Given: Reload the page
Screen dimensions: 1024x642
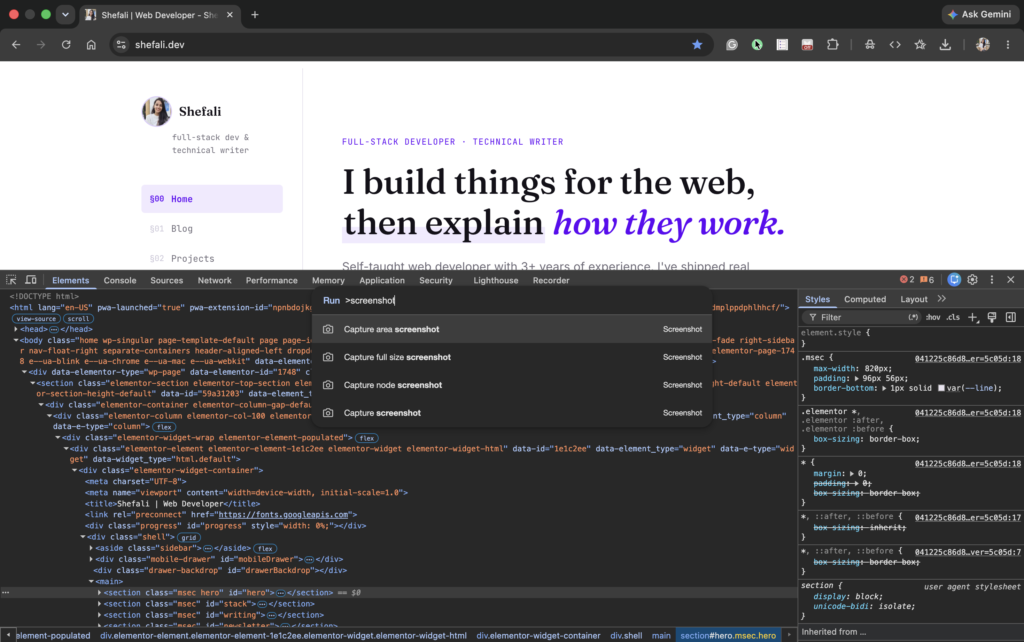Looking at the screenshot, I should tap(66, 44).
